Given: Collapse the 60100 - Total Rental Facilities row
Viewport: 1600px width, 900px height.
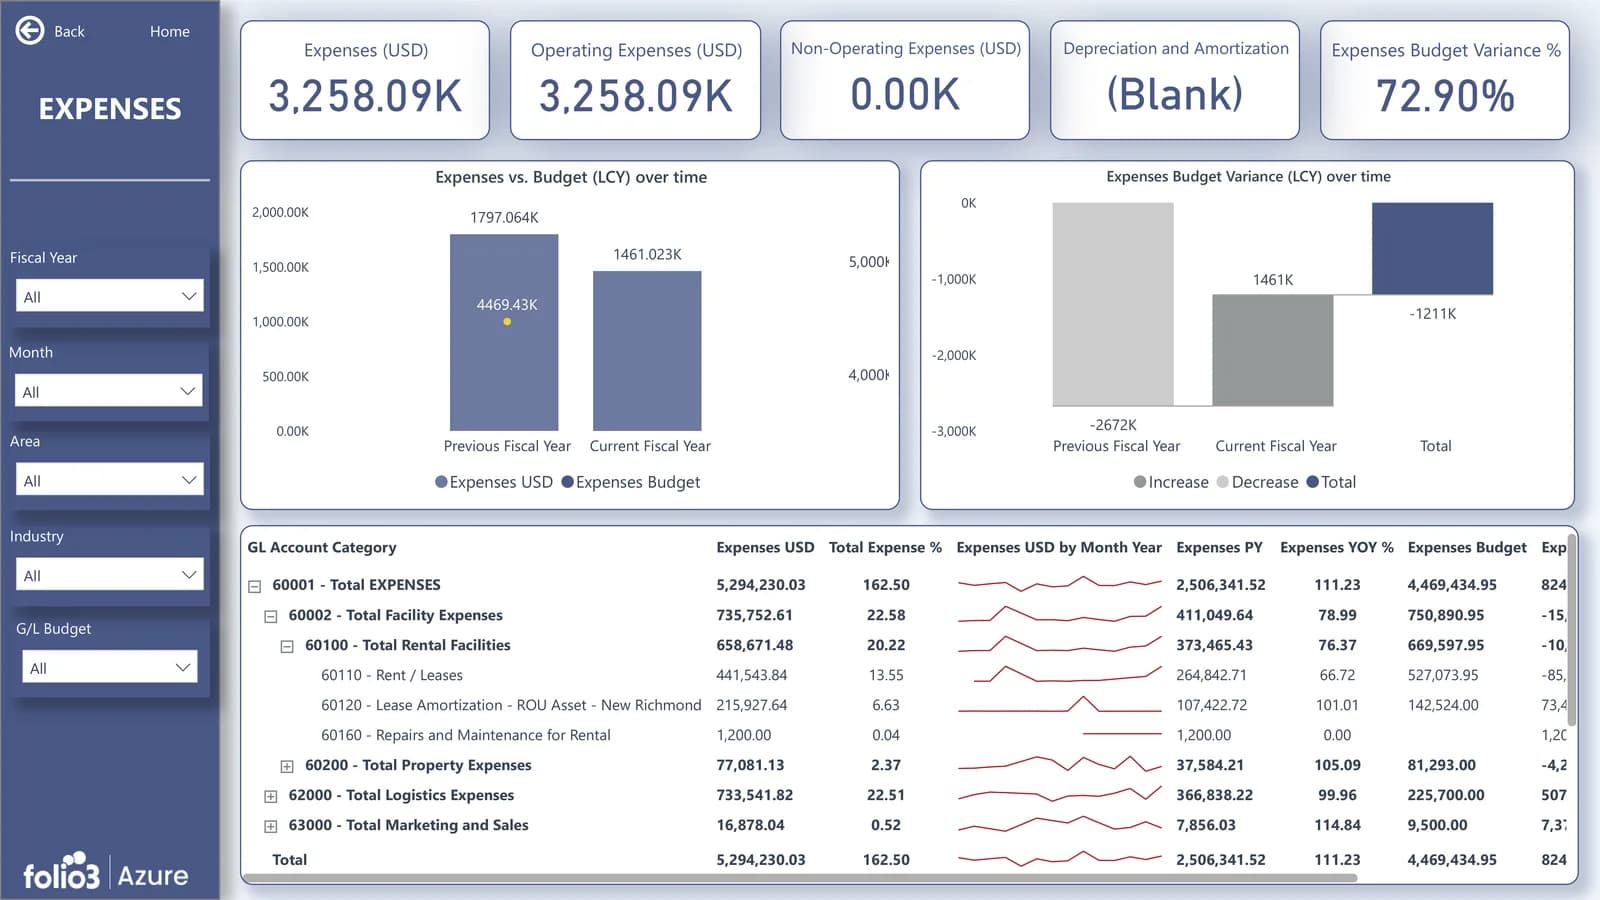Looking at the screenshot, I should (x=287, y=646).
